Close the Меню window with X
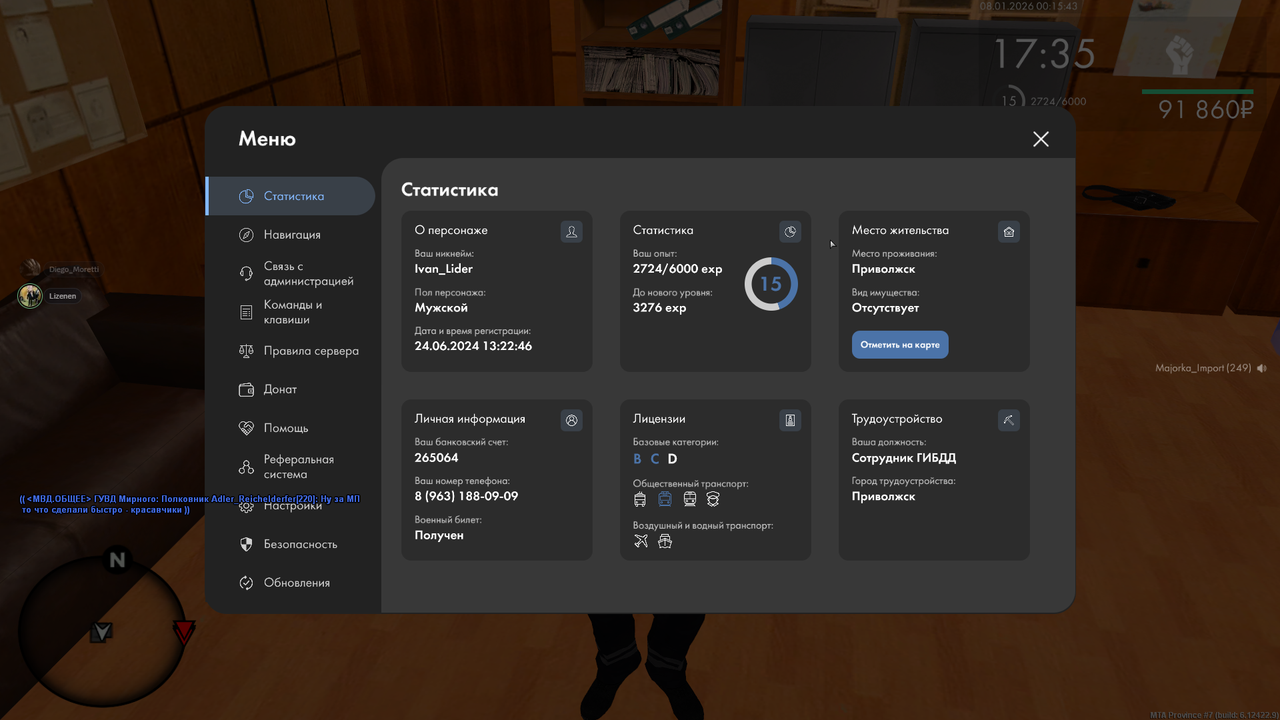1280x720 pixels. point(1041,139)
